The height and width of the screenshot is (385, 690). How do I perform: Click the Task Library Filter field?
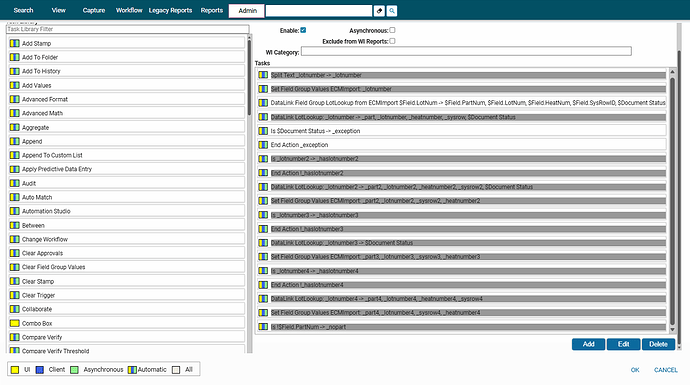point(128,29)
